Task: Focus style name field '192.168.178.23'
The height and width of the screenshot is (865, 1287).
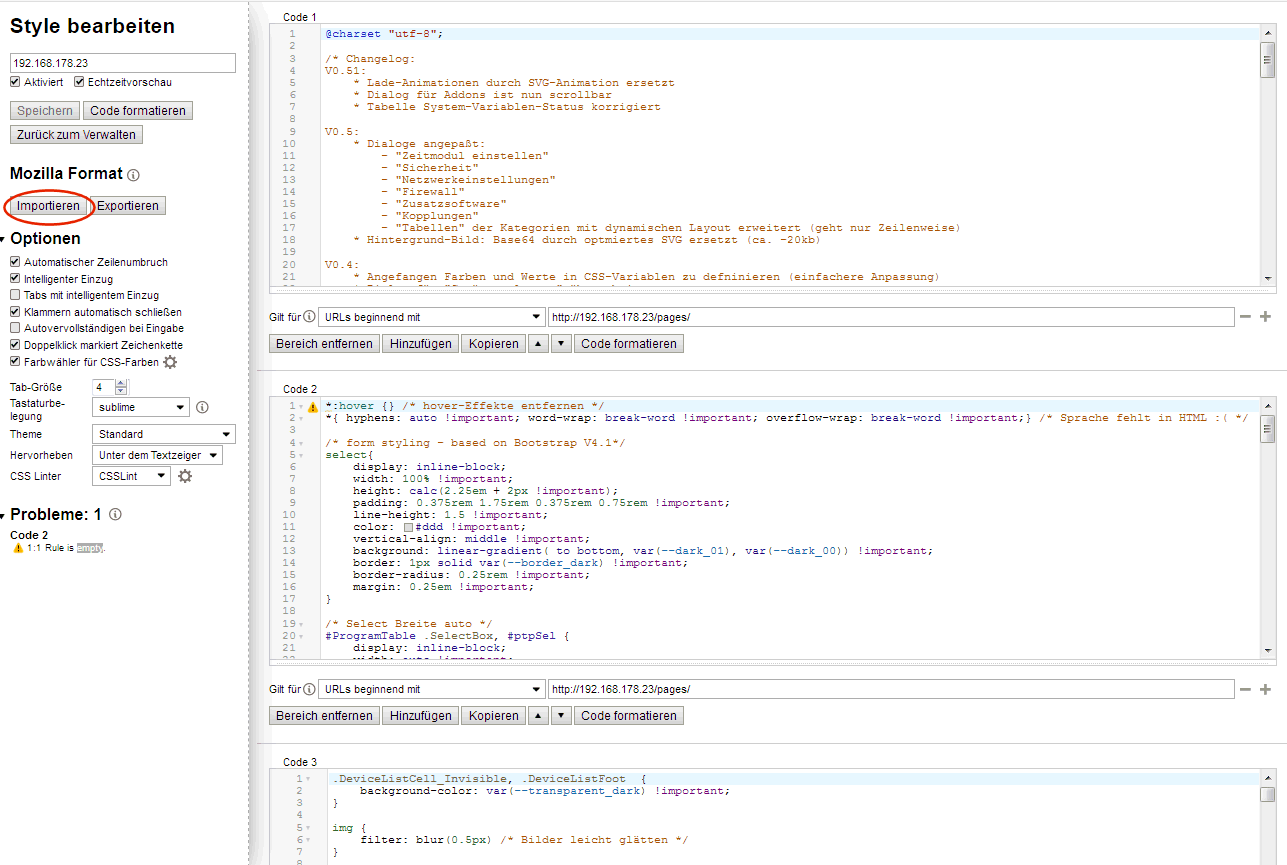Action: click(x=123, y=63)
